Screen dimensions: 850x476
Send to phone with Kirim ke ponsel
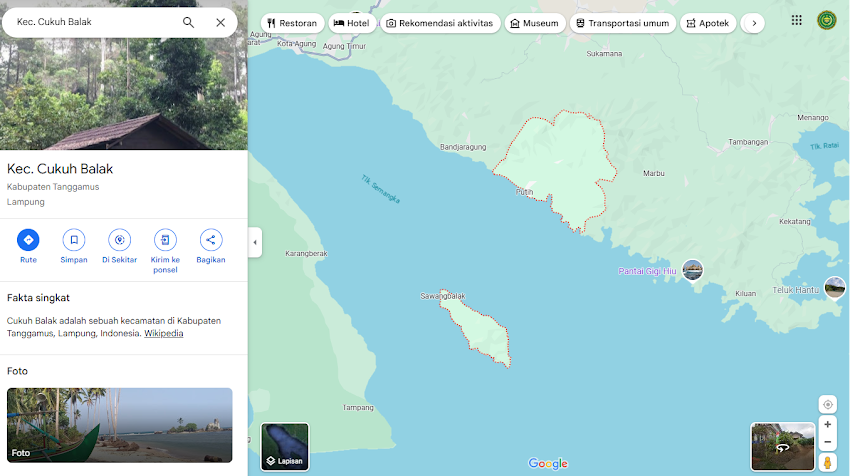[165, 240]
